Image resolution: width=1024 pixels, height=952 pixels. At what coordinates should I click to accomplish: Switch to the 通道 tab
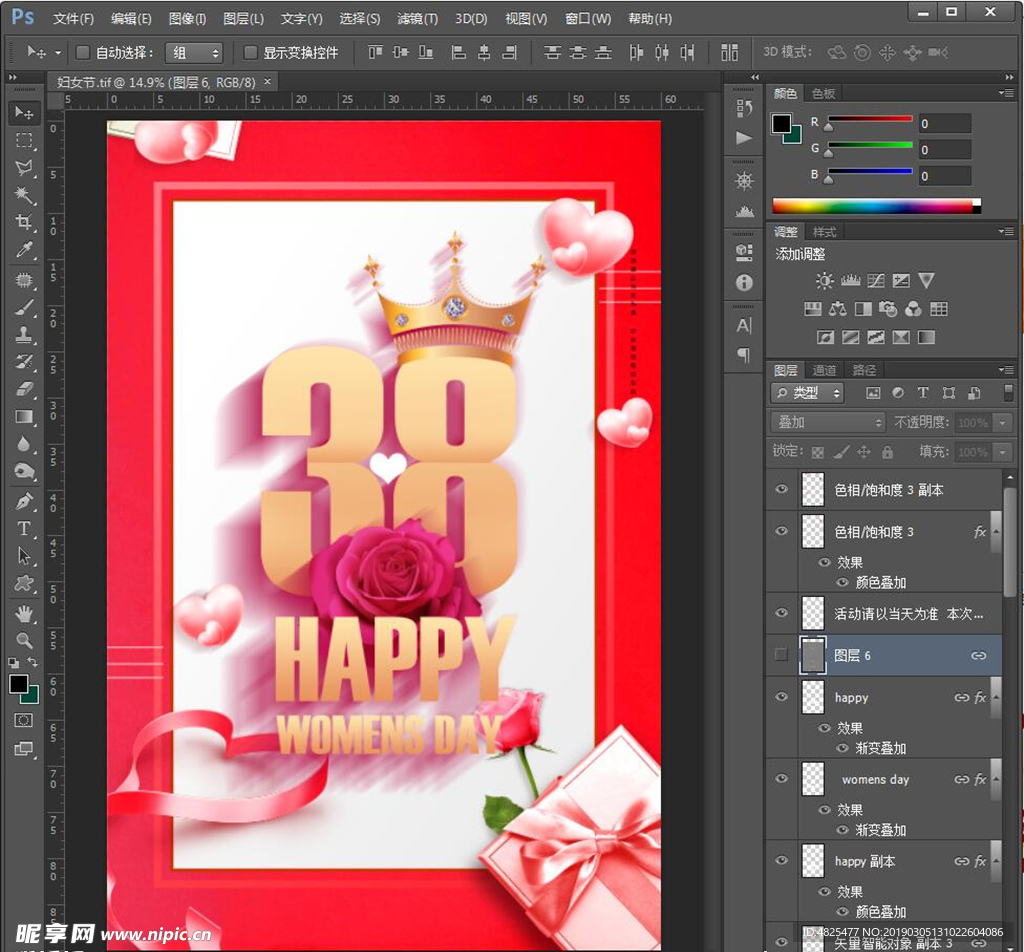click(x=825, y=370)
